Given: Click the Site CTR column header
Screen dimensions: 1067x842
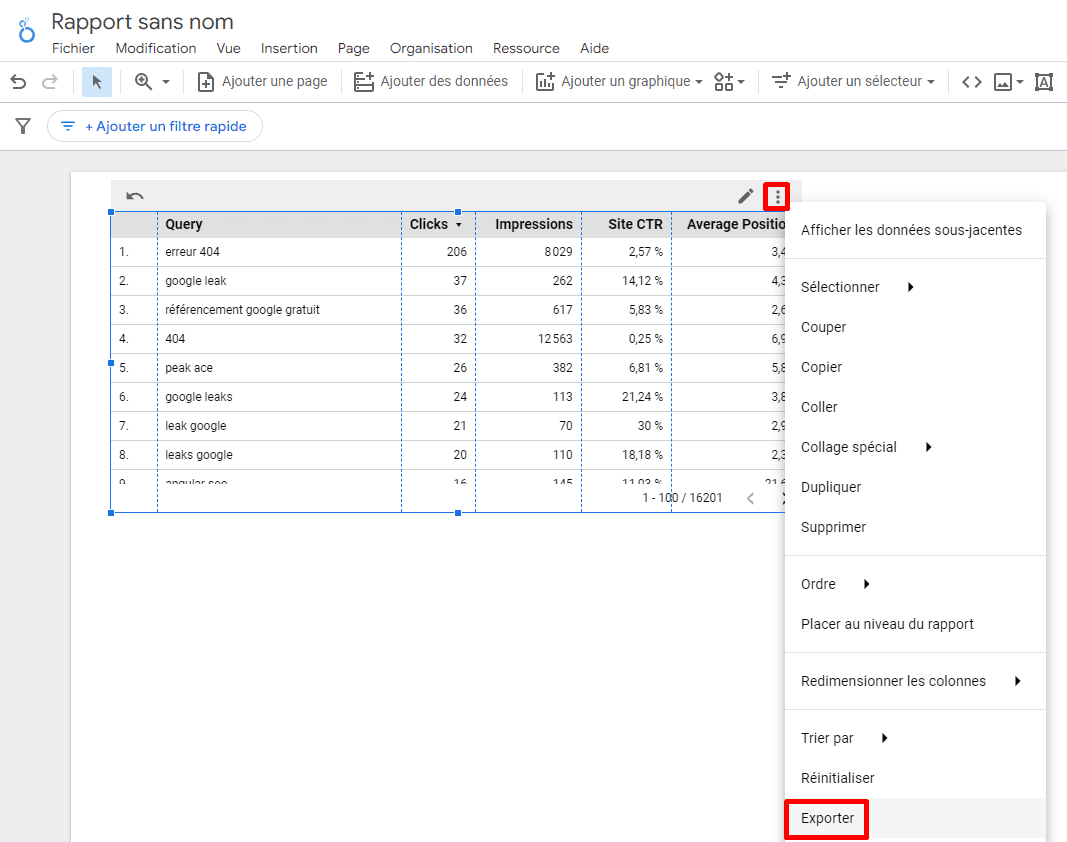Looking at the screenshot, I should (x=635, y=225).
